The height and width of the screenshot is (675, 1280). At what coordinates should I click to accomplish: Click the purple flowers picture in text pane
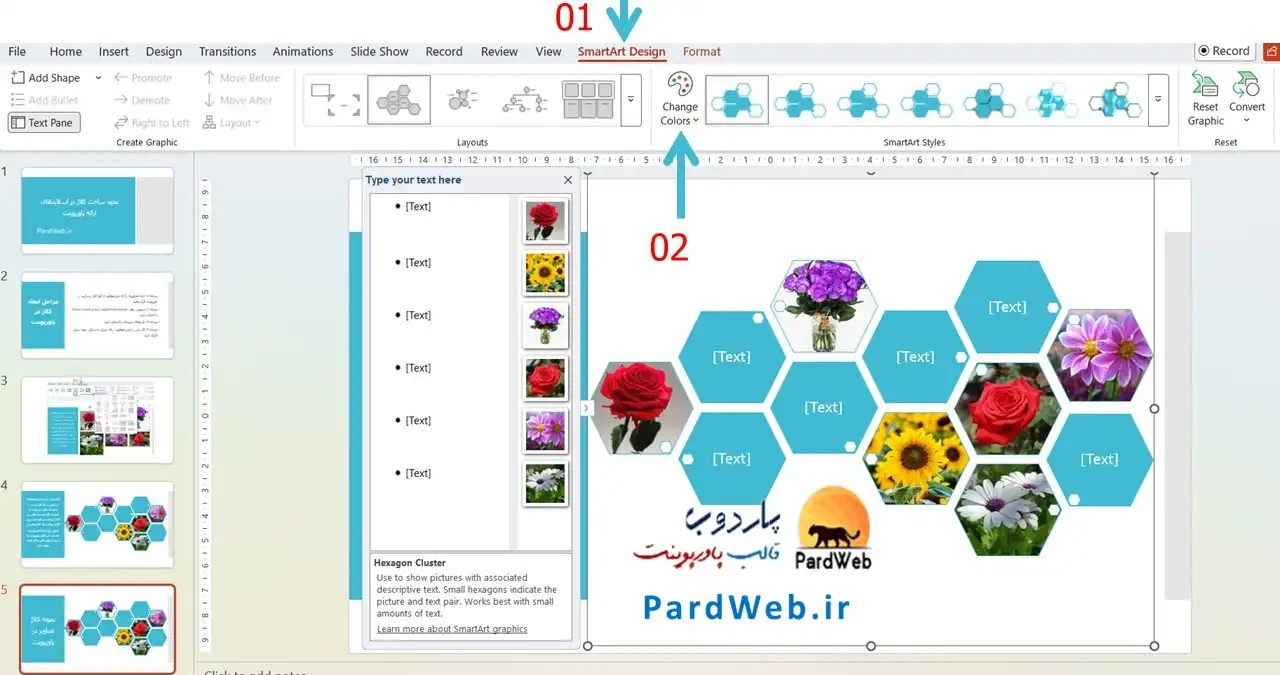(545, 326)
